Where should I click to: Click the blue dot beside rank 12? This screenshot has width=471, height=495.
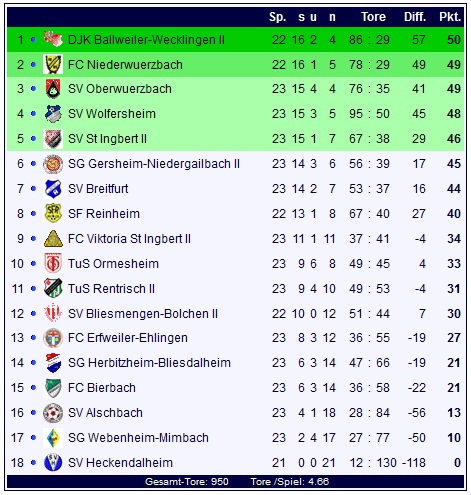click(33, 313)
